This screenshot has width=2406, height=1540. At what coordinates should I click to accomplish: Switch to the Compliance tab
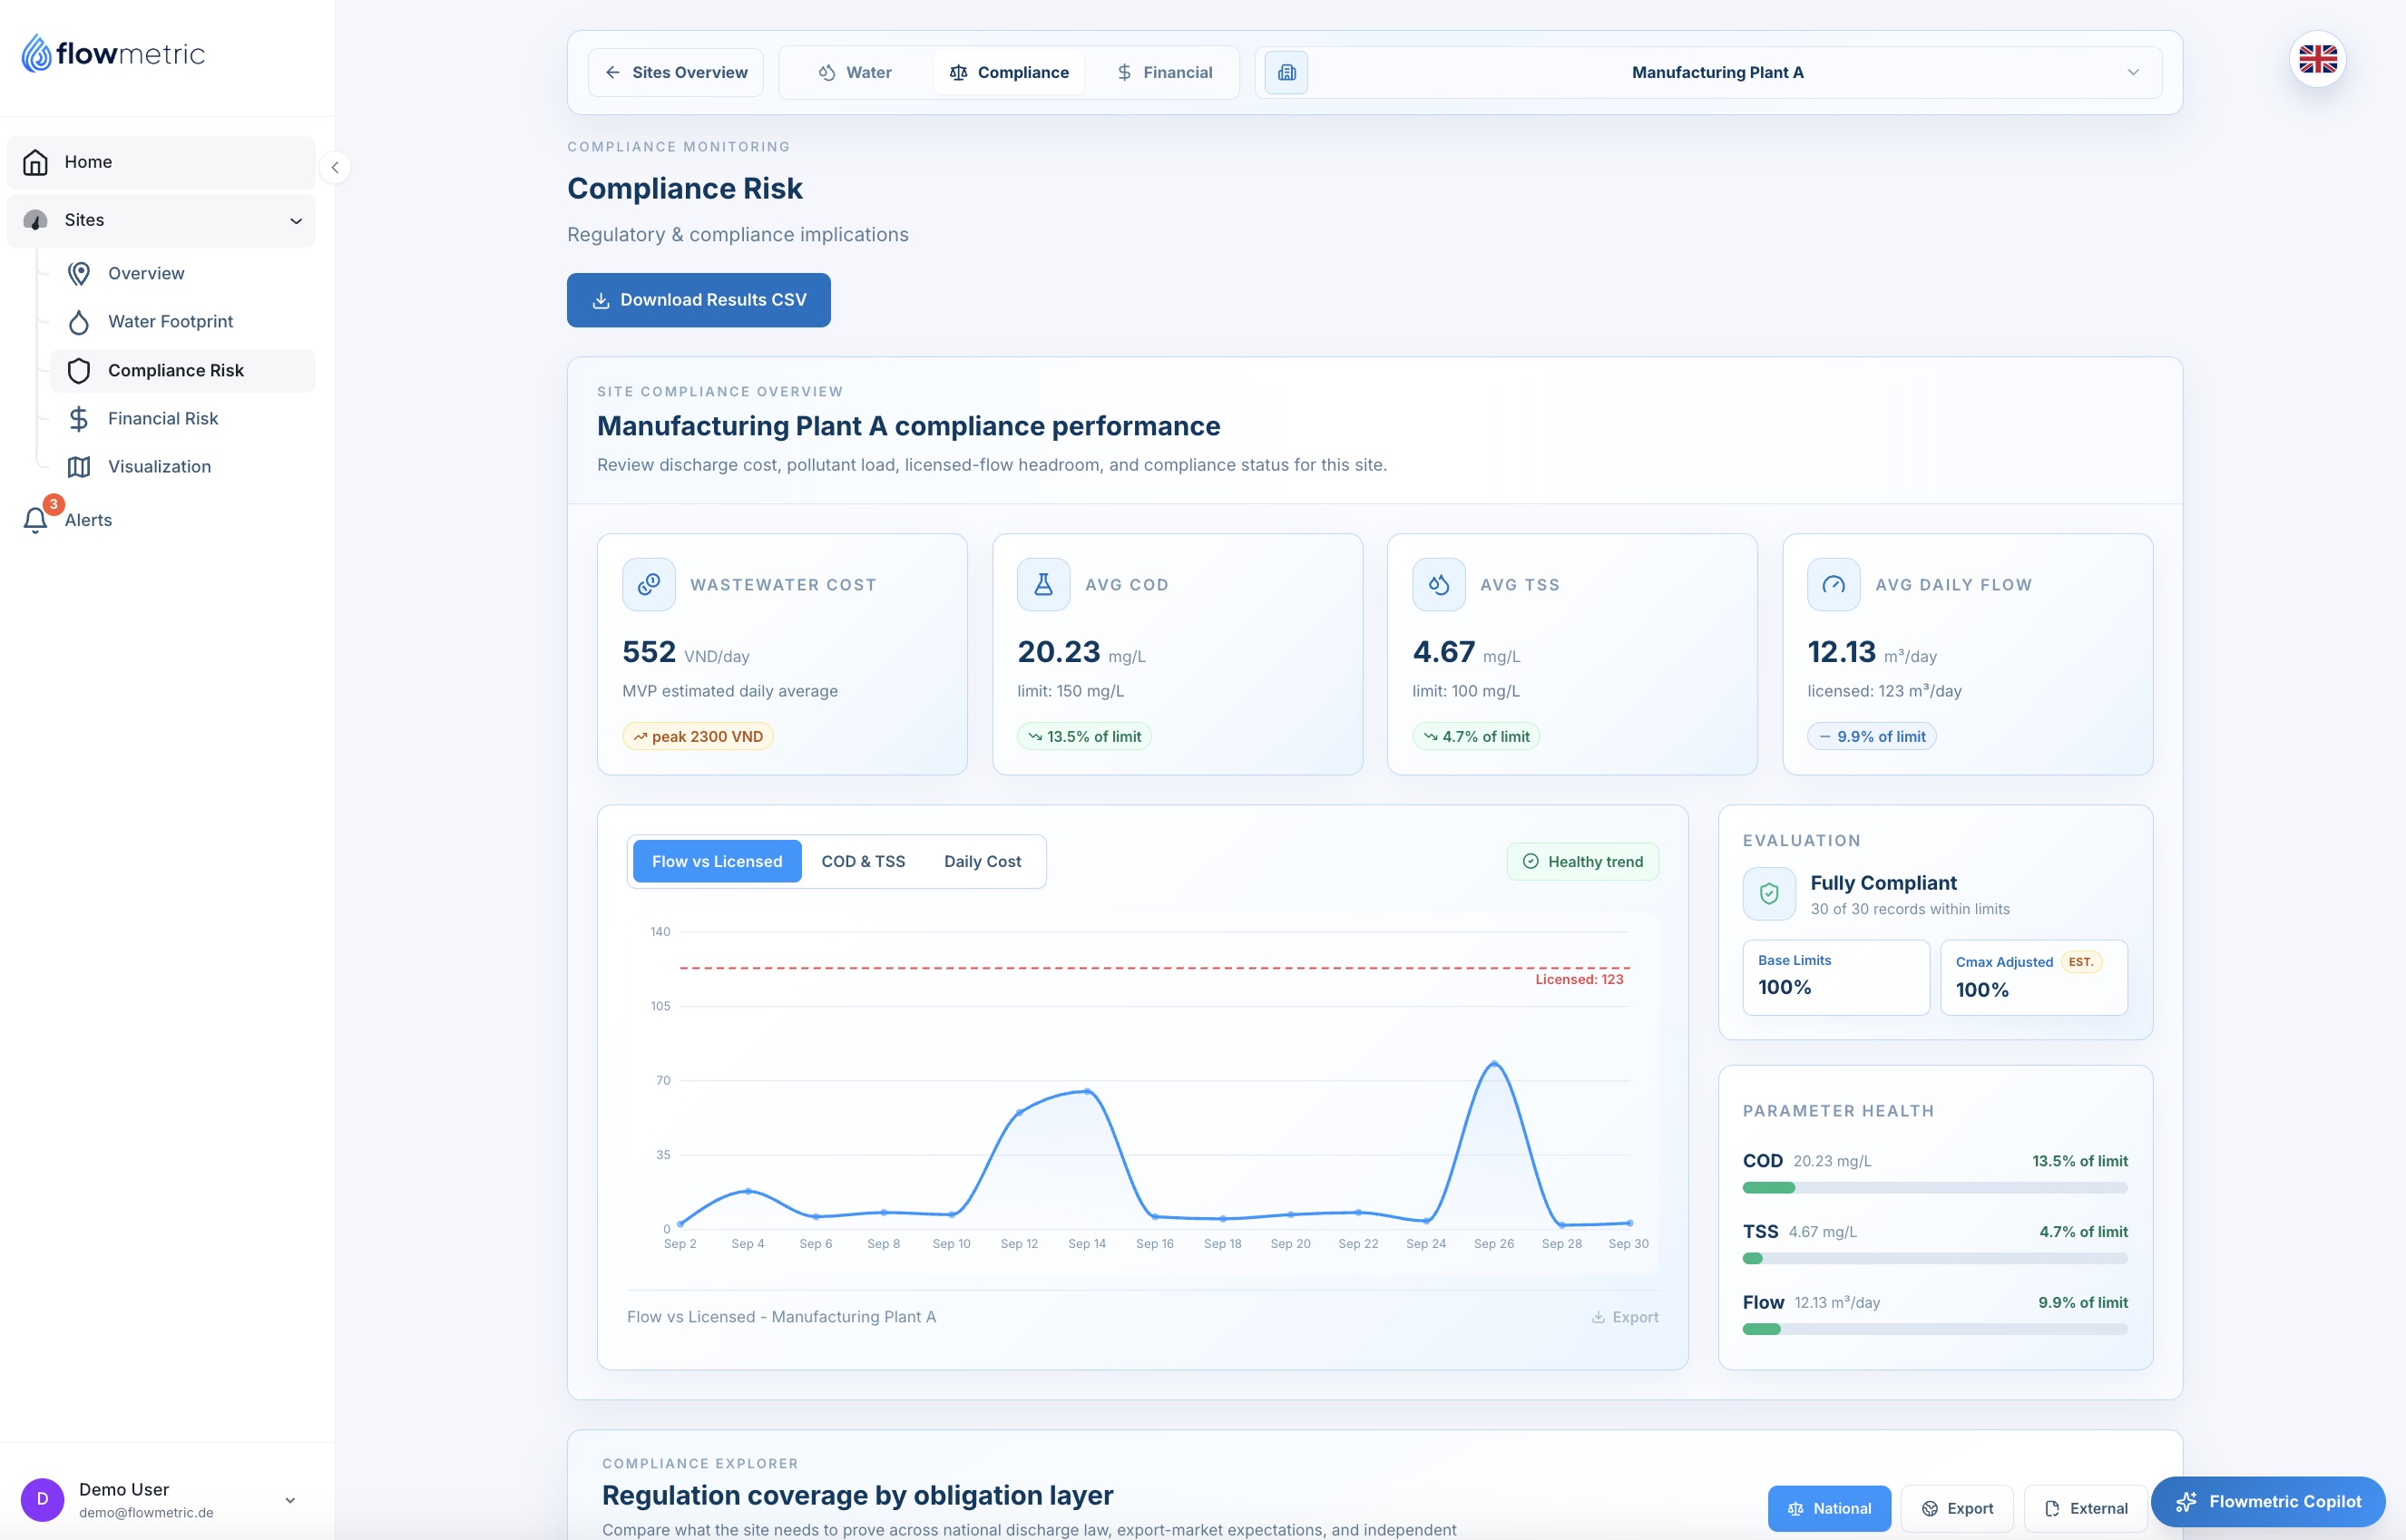click(1009, 72)
